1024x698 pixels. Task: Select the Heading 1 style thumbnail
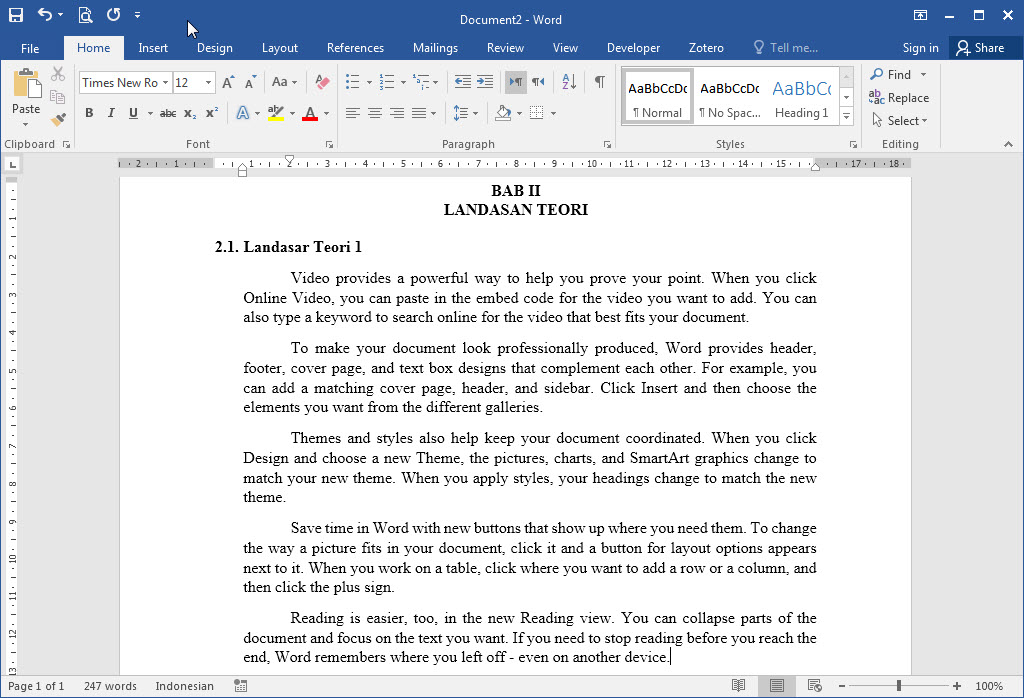click(801, 97)
